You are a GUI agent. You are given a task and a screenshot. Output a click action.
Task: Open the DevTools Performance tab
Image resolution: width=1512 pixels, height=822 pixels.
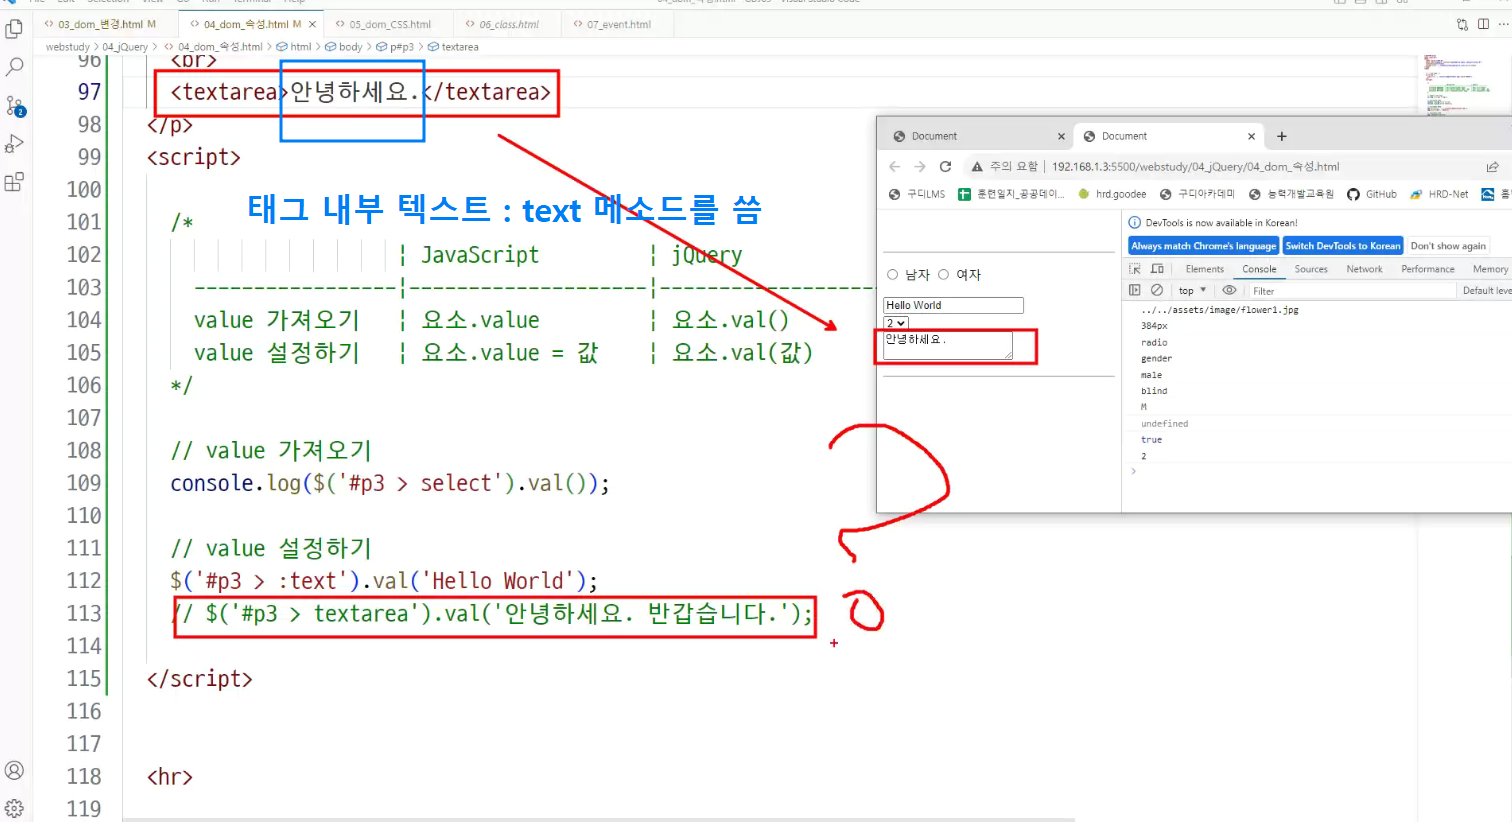click(1427, 269)
